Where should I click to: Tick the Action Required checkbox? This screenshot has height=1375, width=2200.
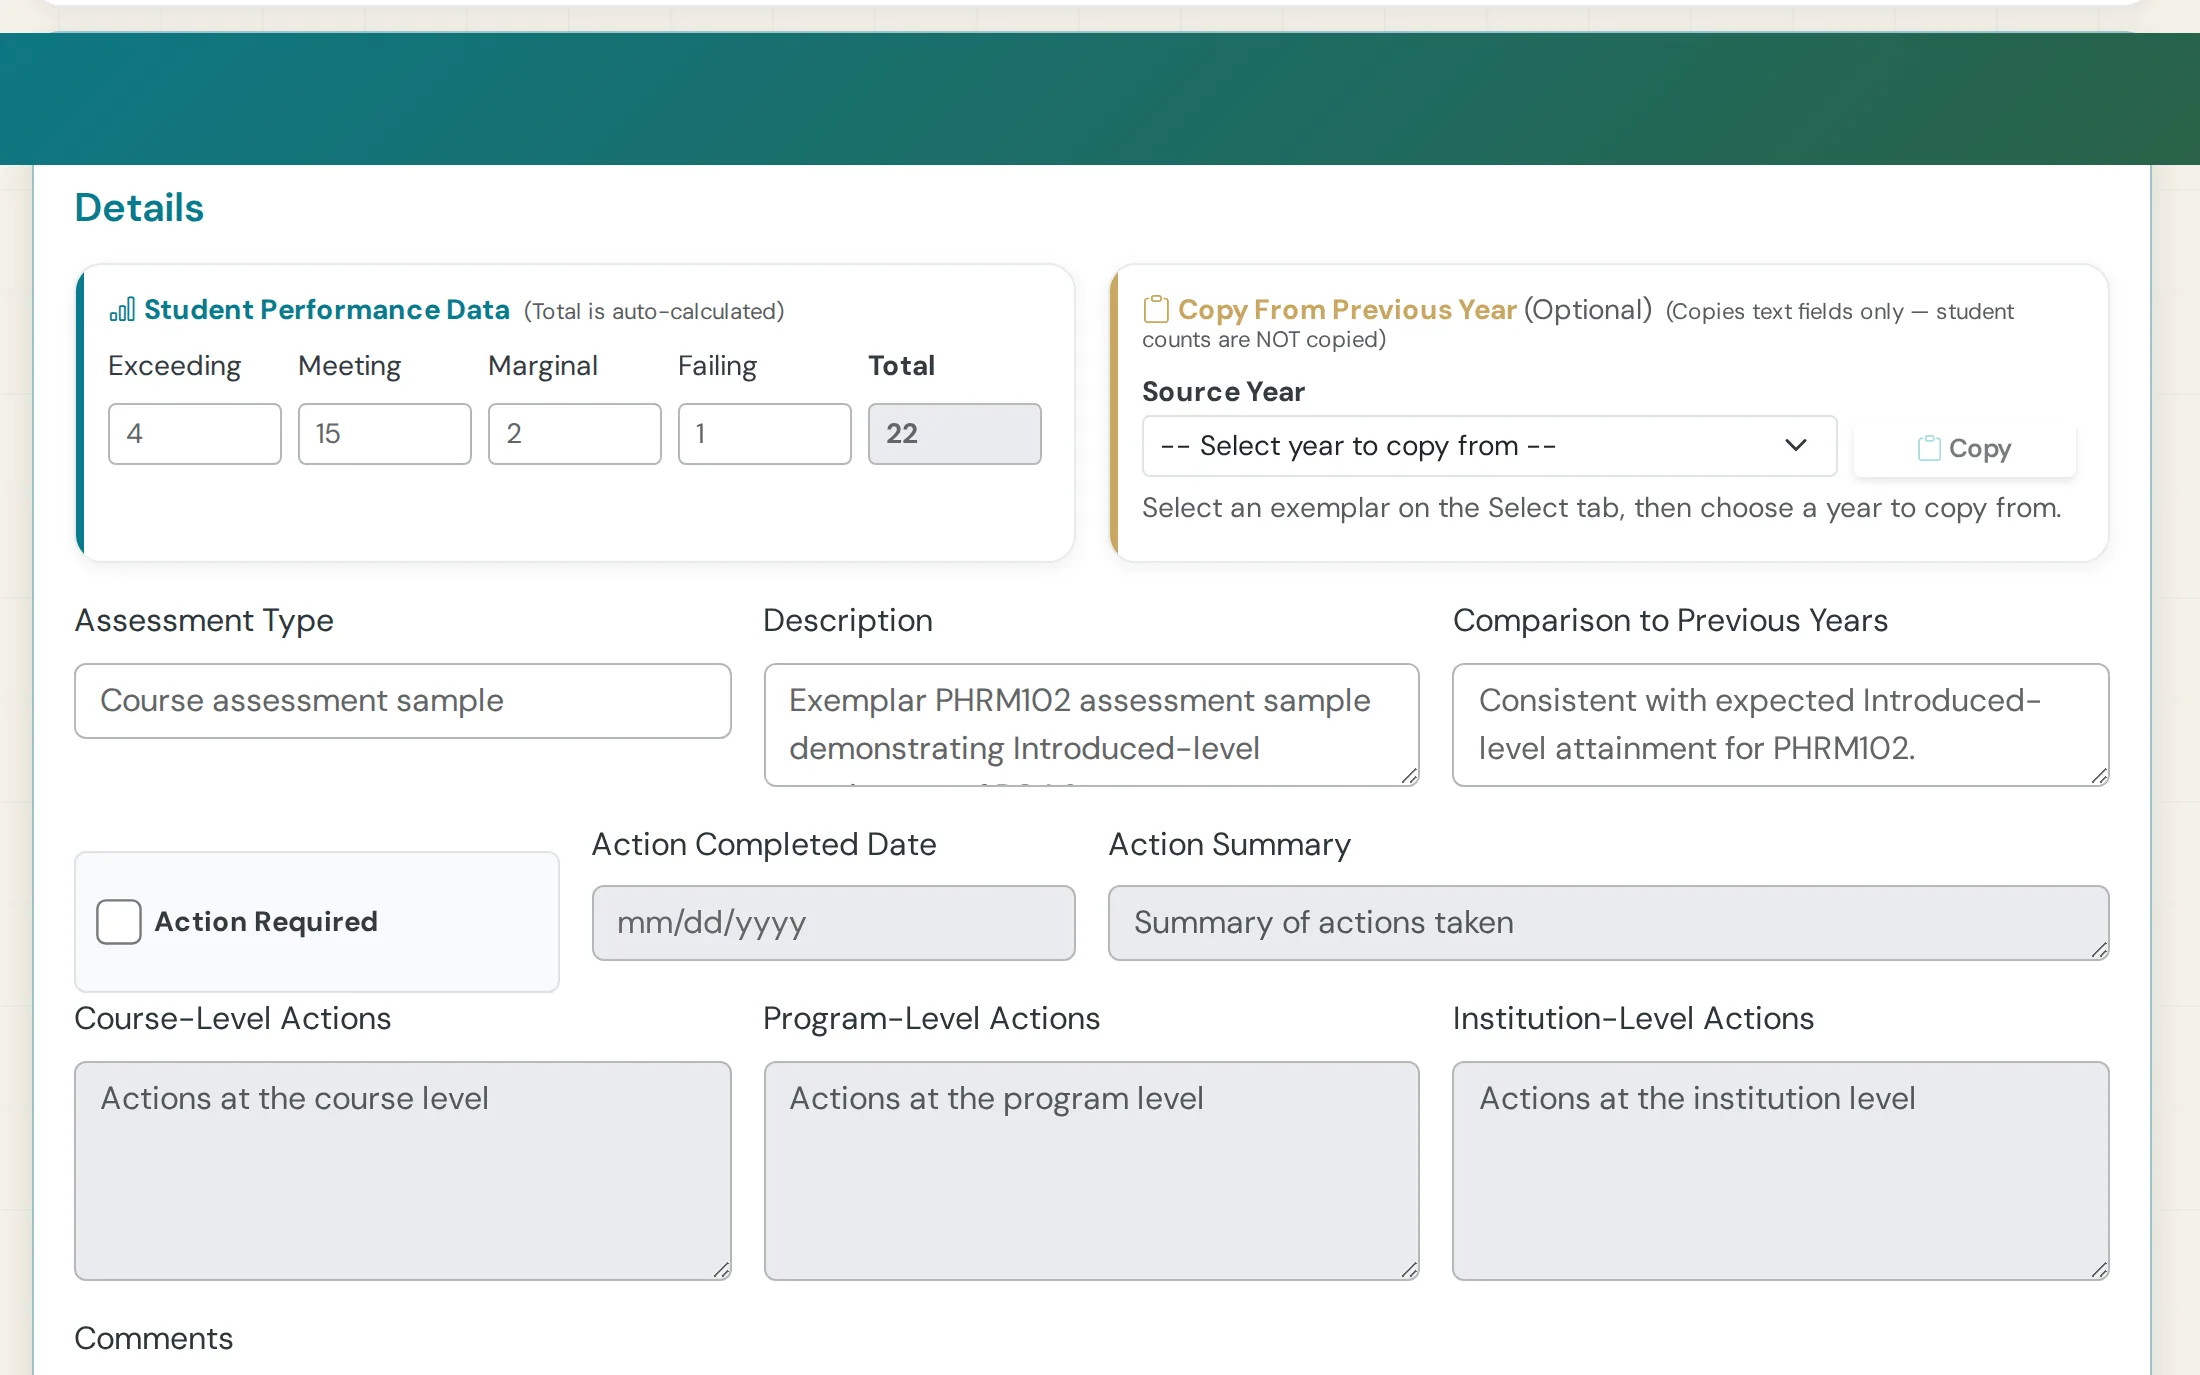(x=119, y=921)
